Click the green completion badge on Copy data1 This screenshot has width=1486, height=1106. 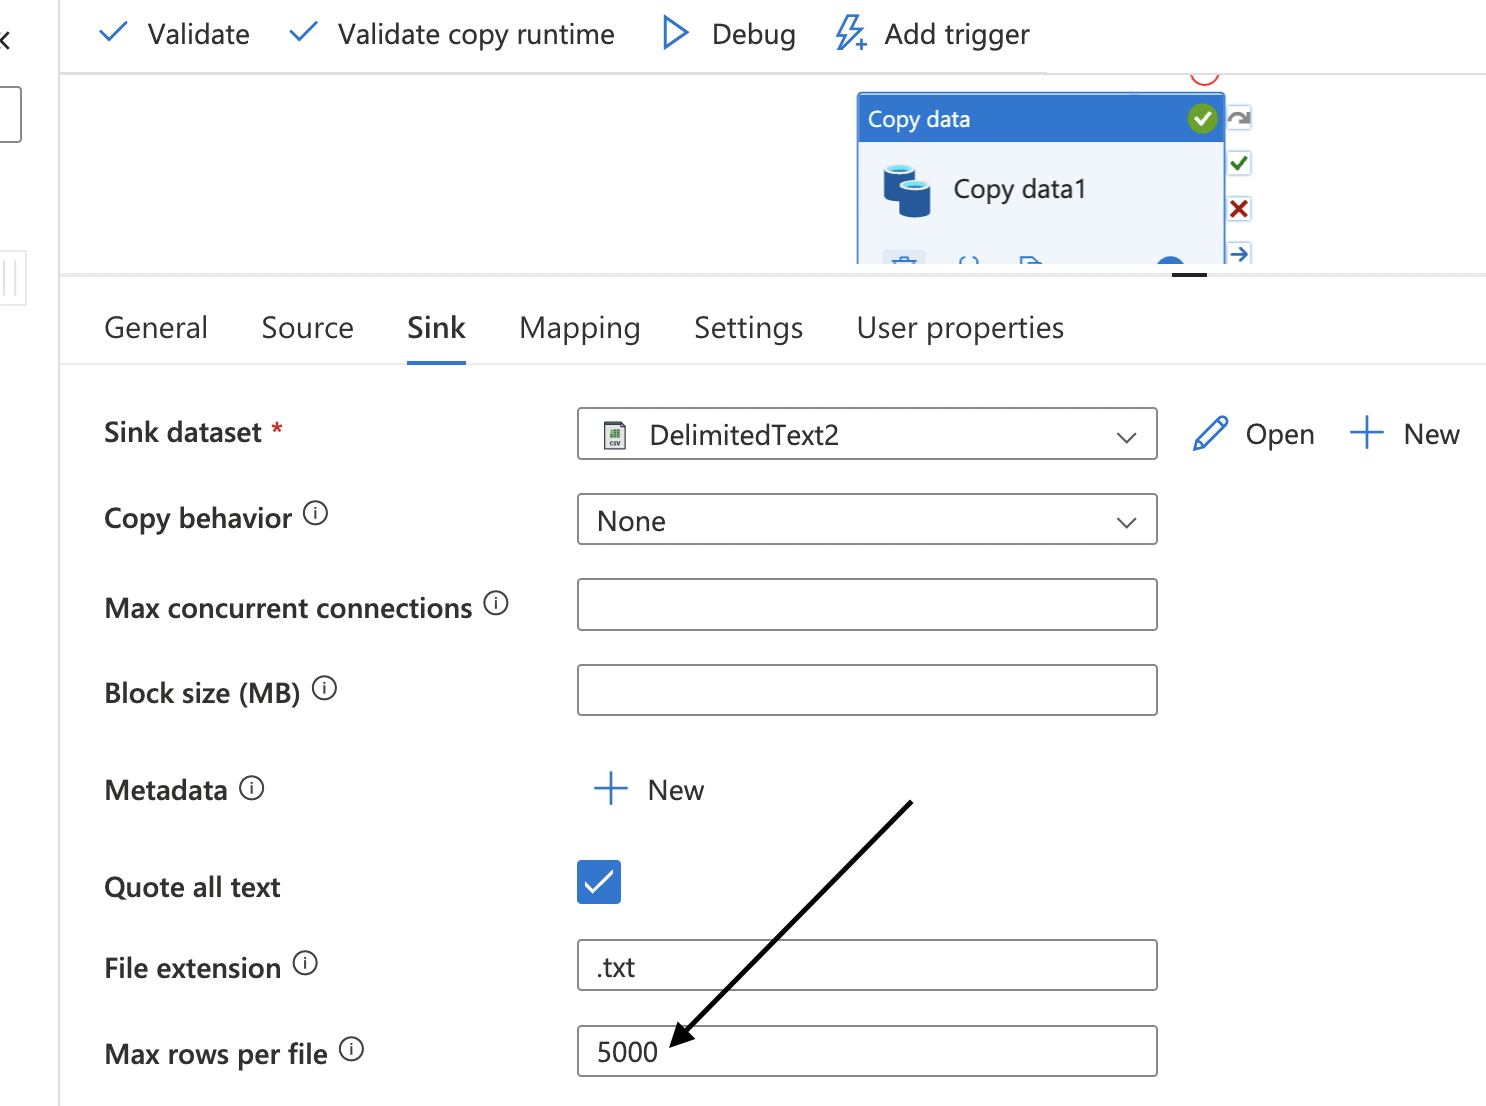[x=1203, y=118]
